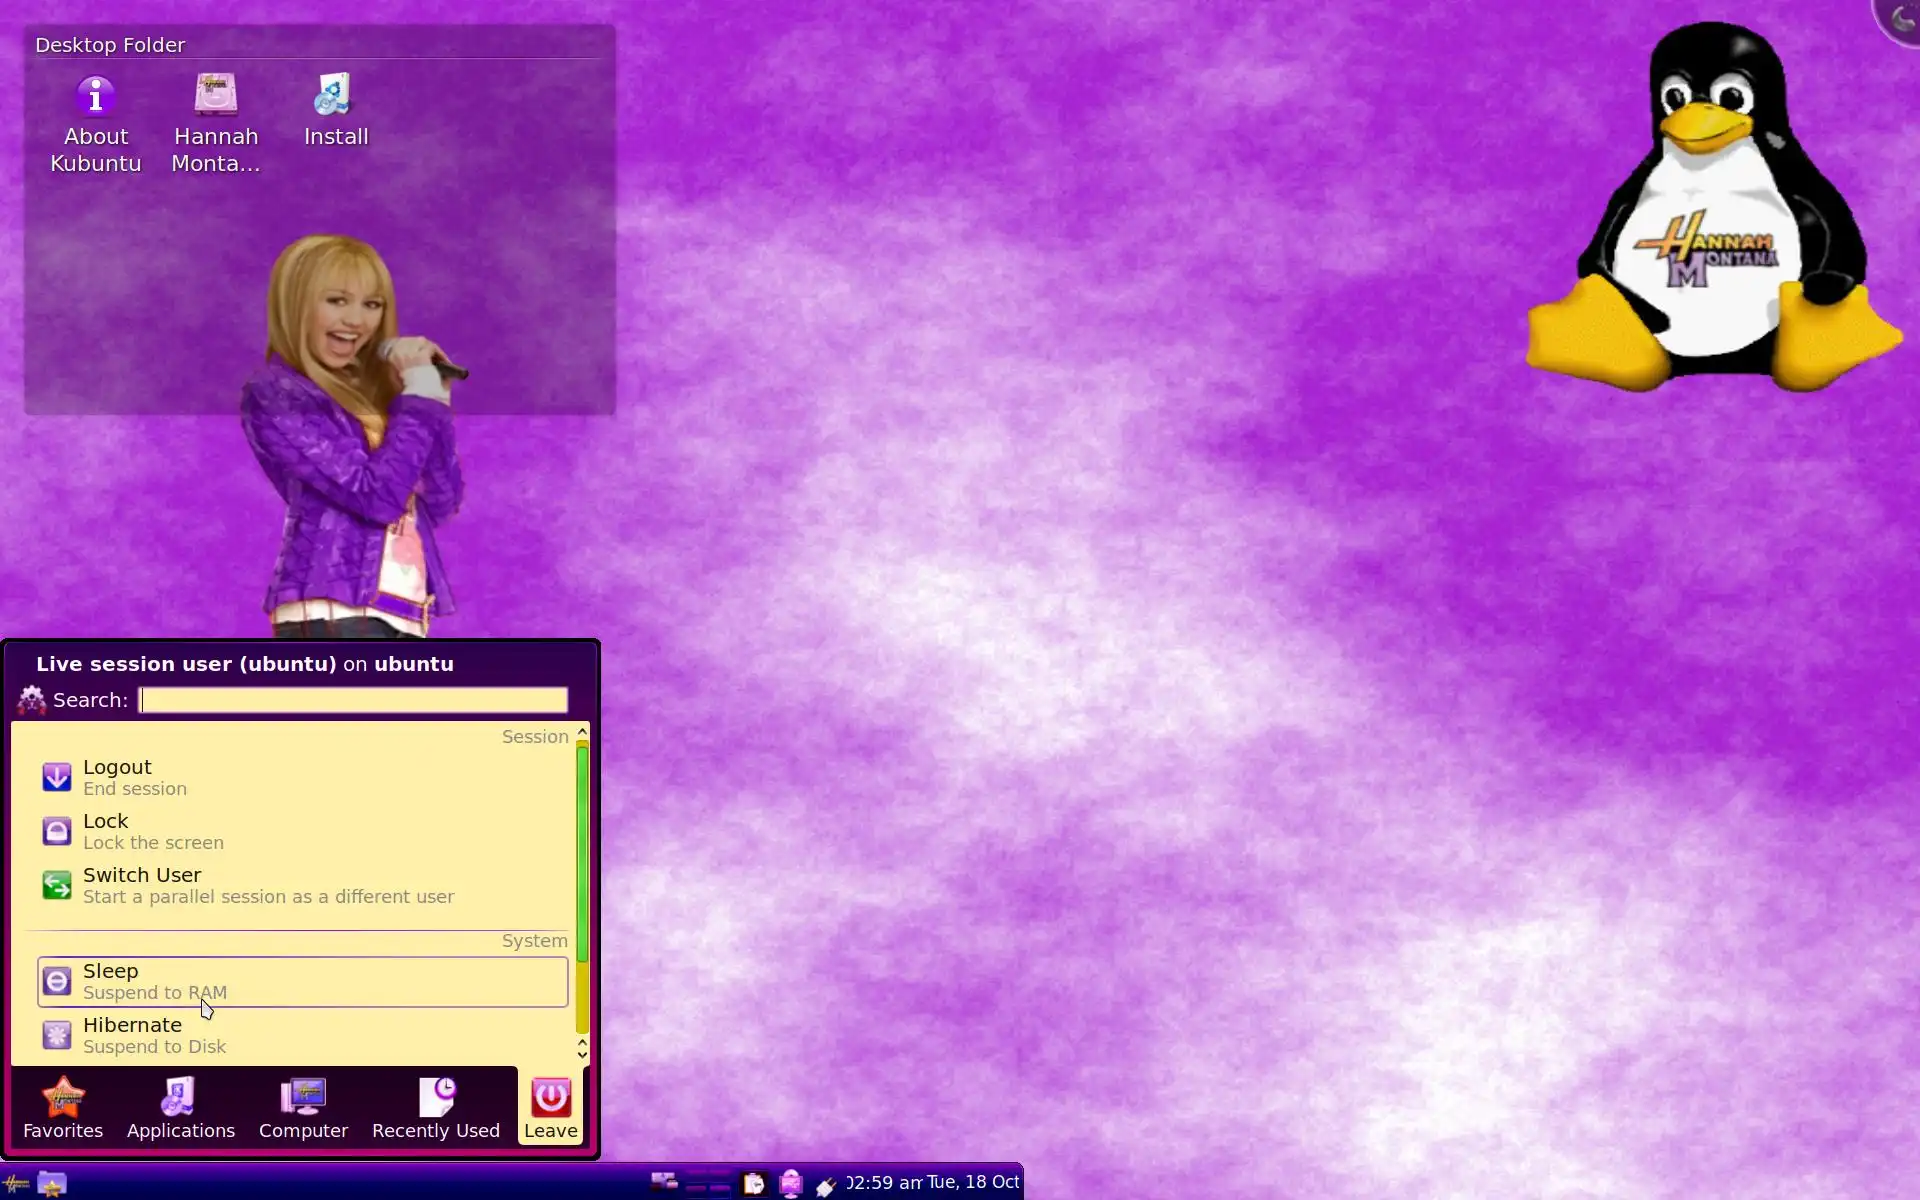Open folder icon on taskbar
1920x1200 pixels.
tap(52, 1184)
